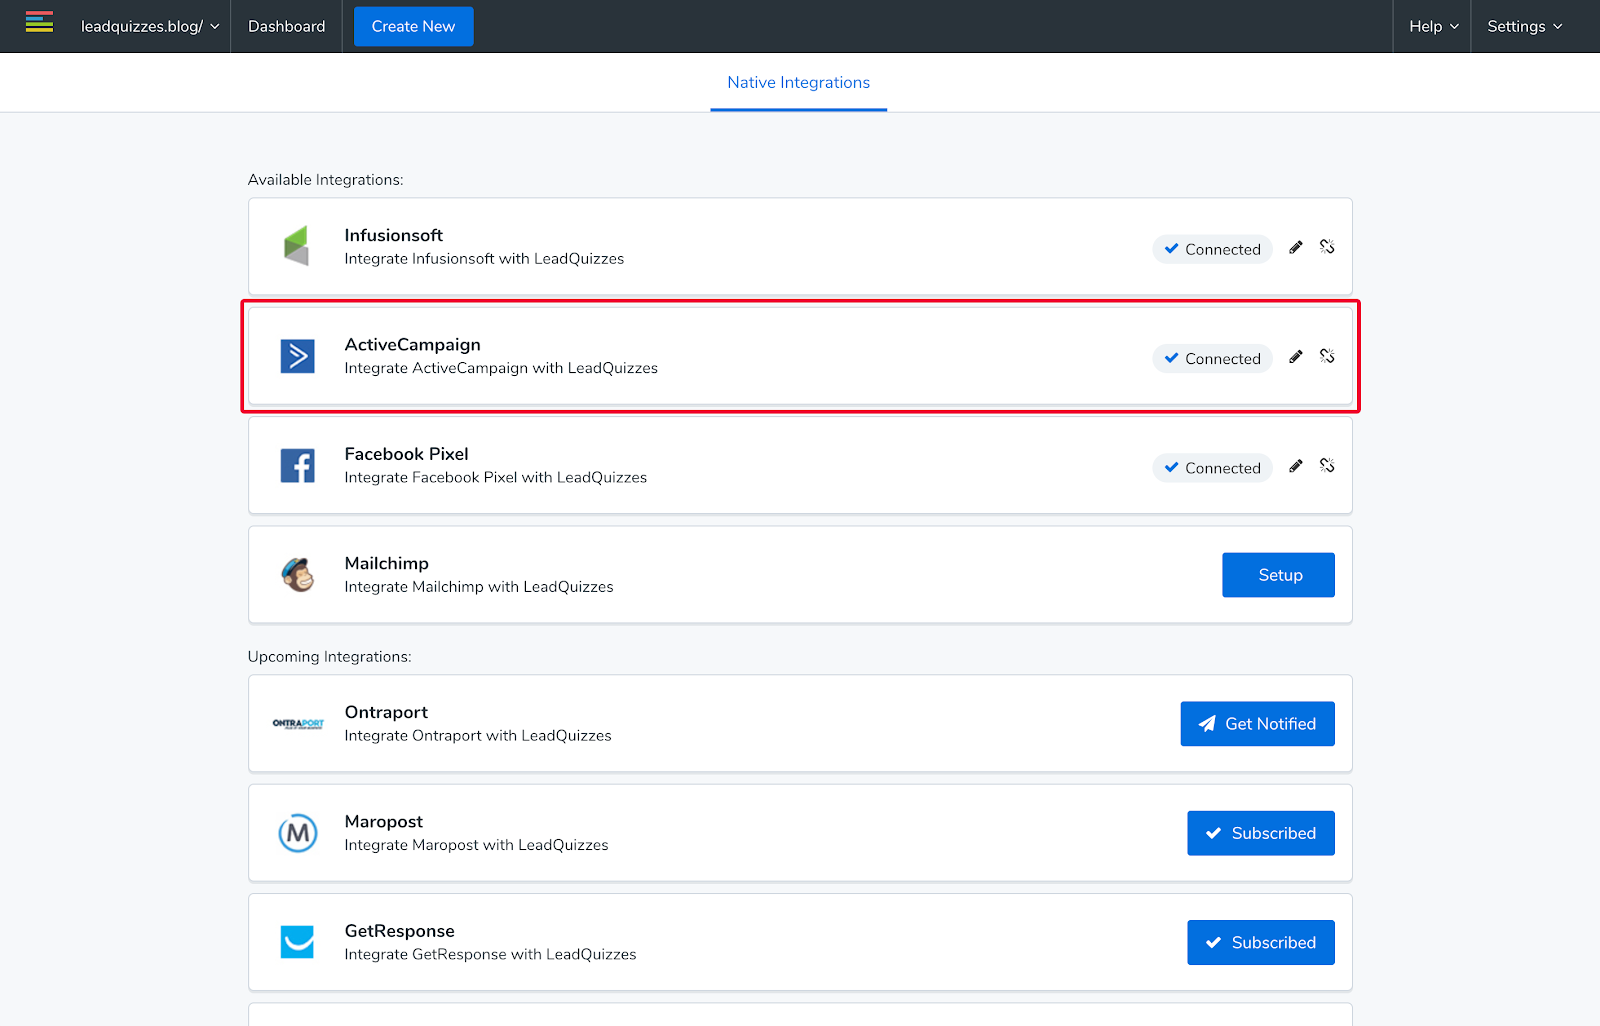Click the Create New button
Screen dimensions: 1600x1026
point(413,26)
